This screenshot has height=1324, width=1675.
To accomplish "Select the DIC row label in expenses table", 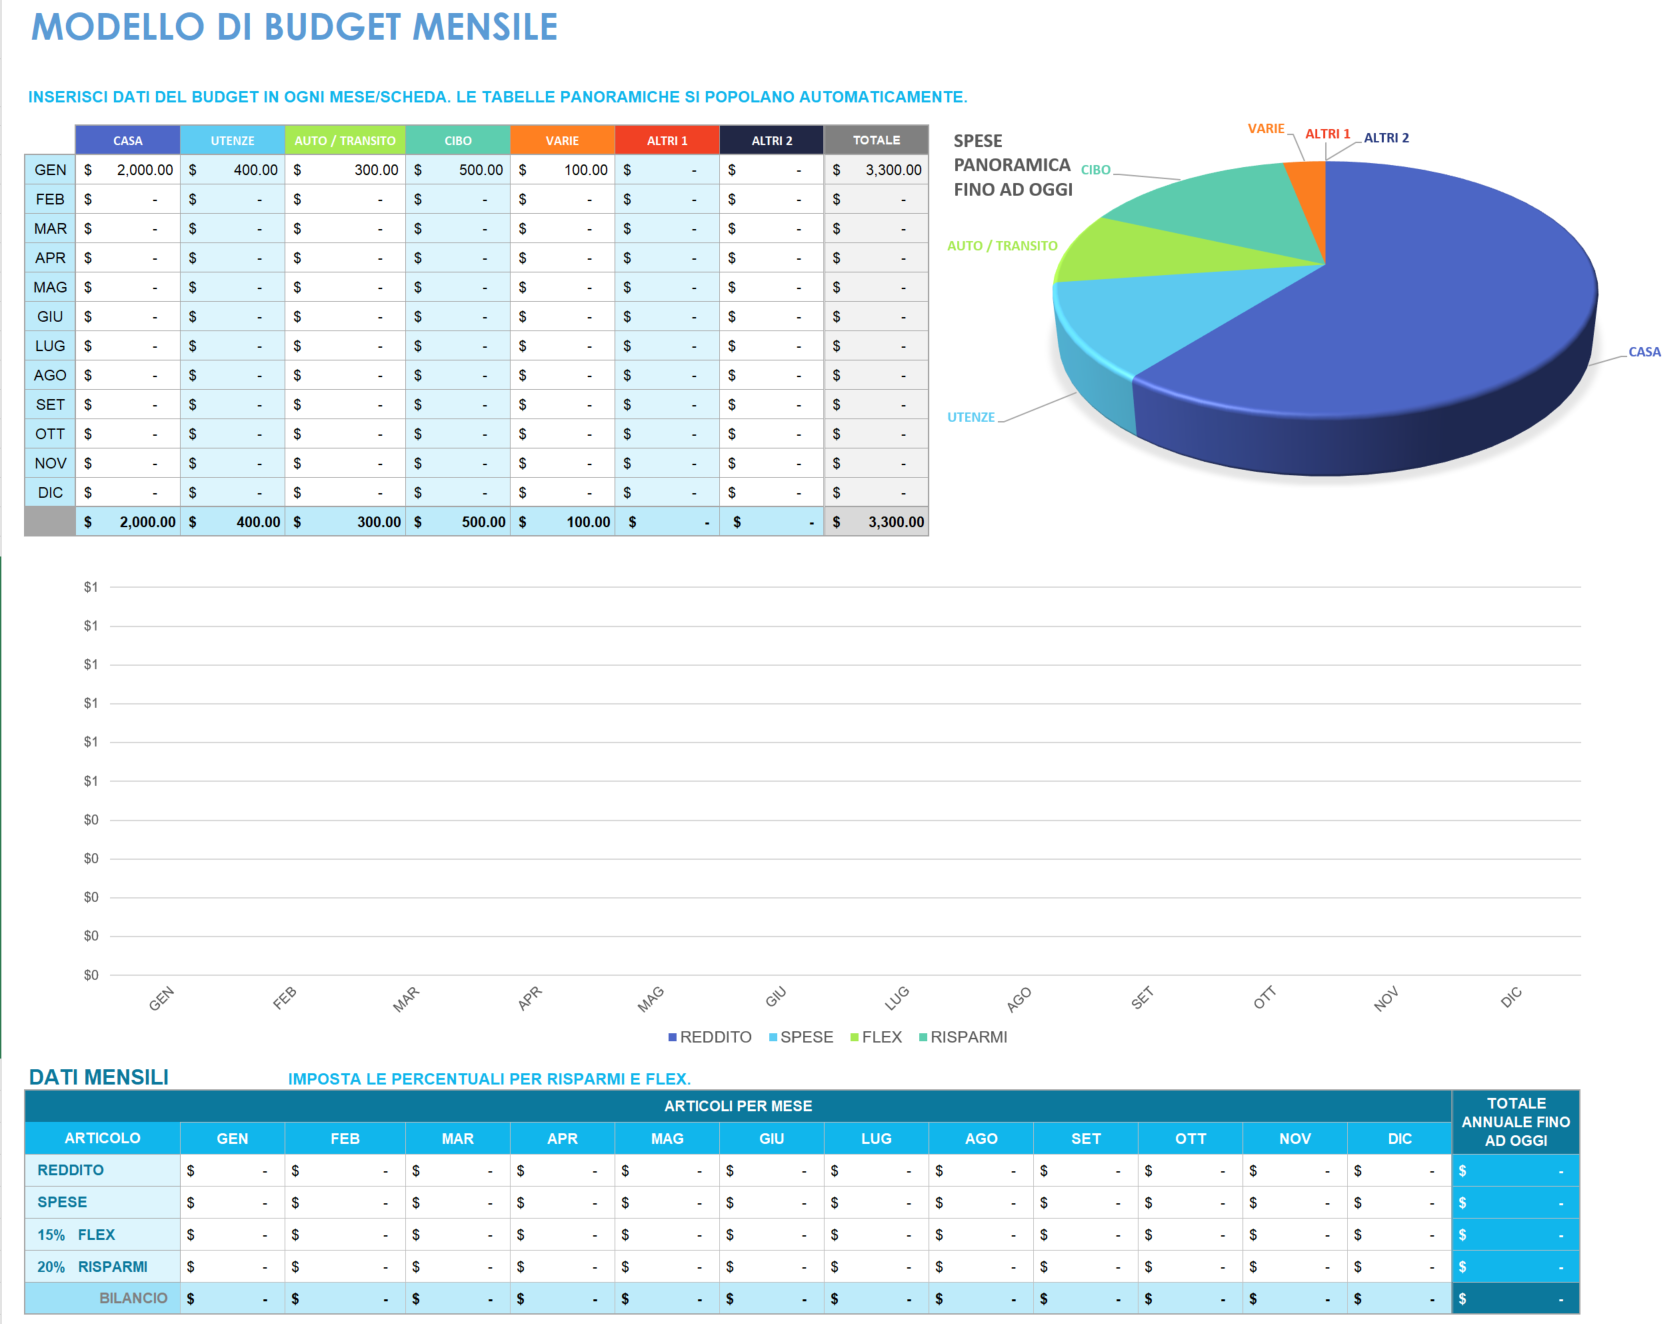I will click(x=50, y=493).
